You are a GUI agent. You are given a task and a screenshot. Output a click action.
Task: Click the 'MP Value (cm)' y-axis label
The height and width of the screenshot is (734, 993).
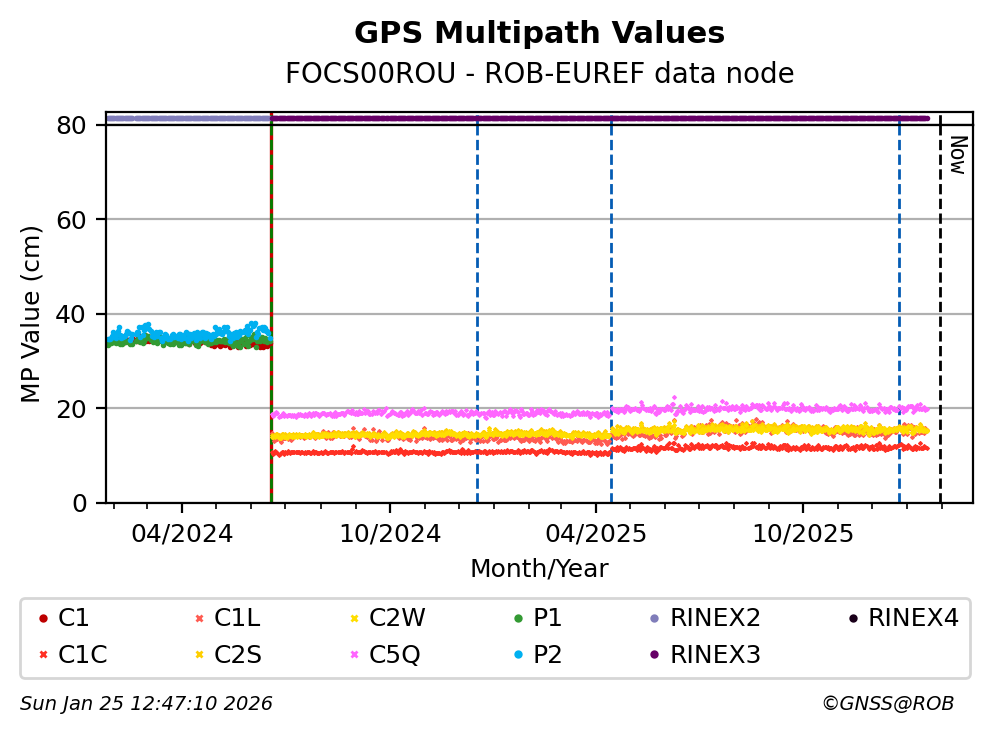pyautogui.click(x=32, y=314)
